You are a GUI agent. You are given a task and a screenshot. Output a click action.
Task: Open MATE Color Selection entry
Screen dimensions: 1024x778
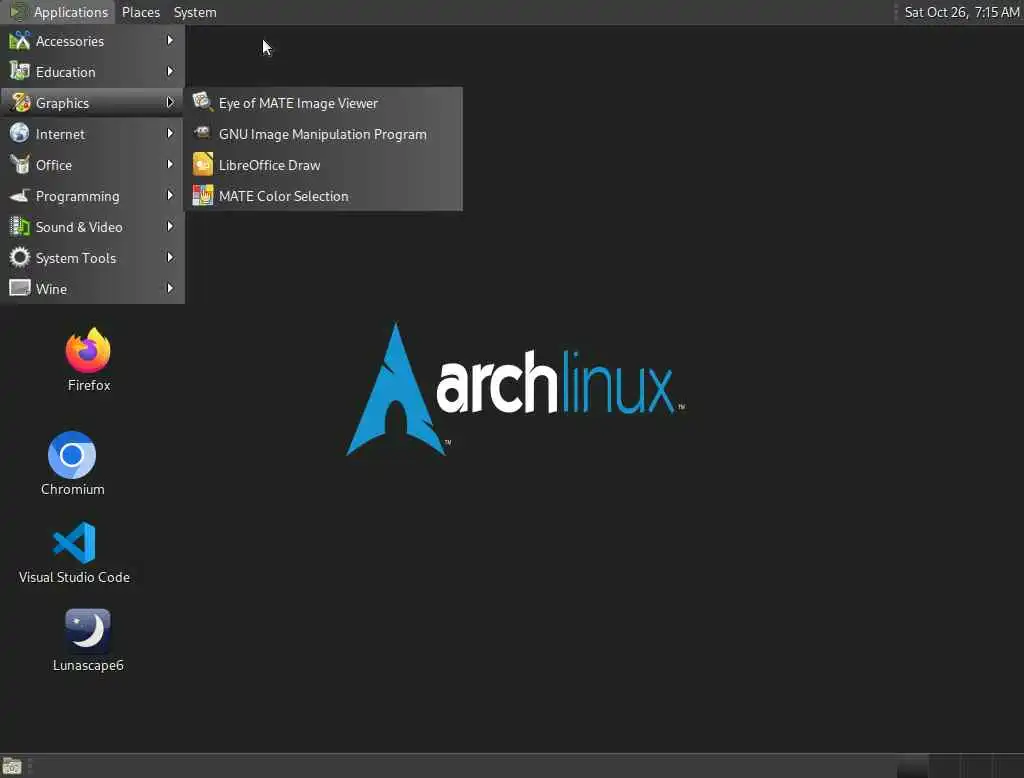[324, 196]
